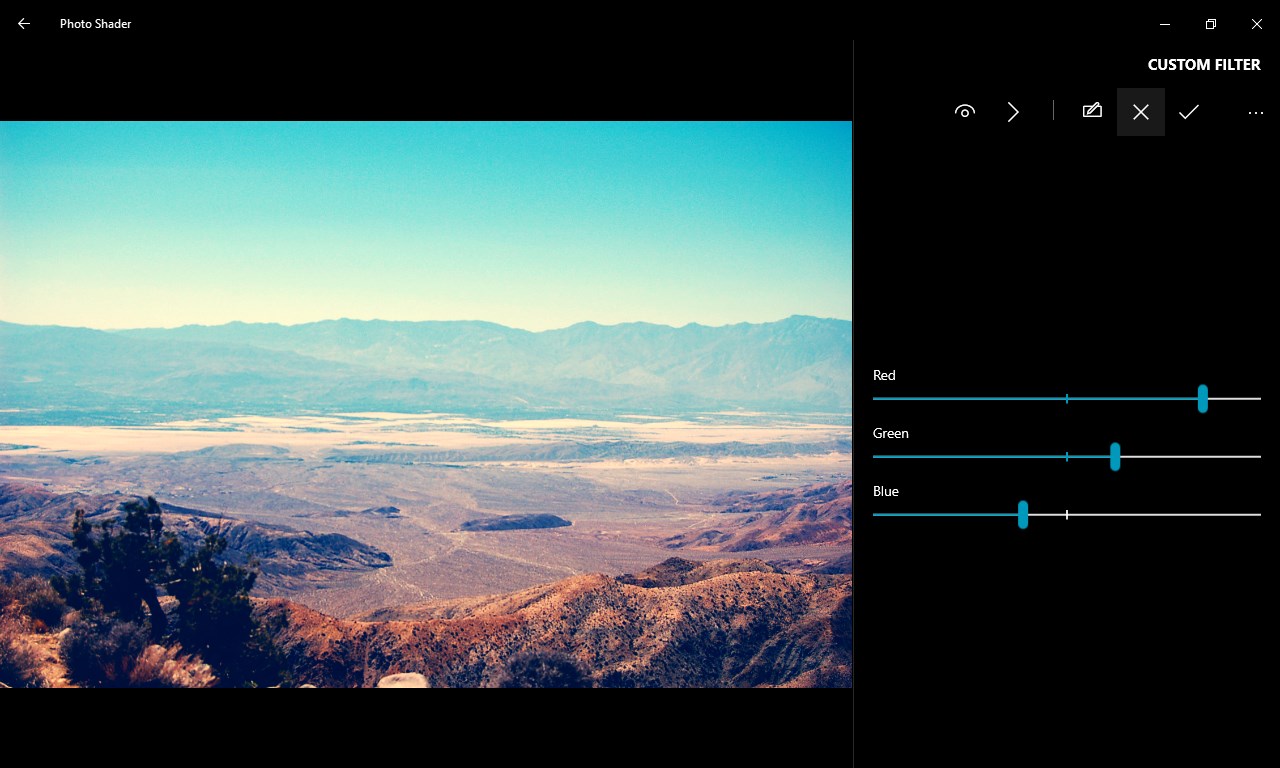Screen dimensions: 1280x768
Task: Cancel custom filter with X icon
Action: [1141, 112]
